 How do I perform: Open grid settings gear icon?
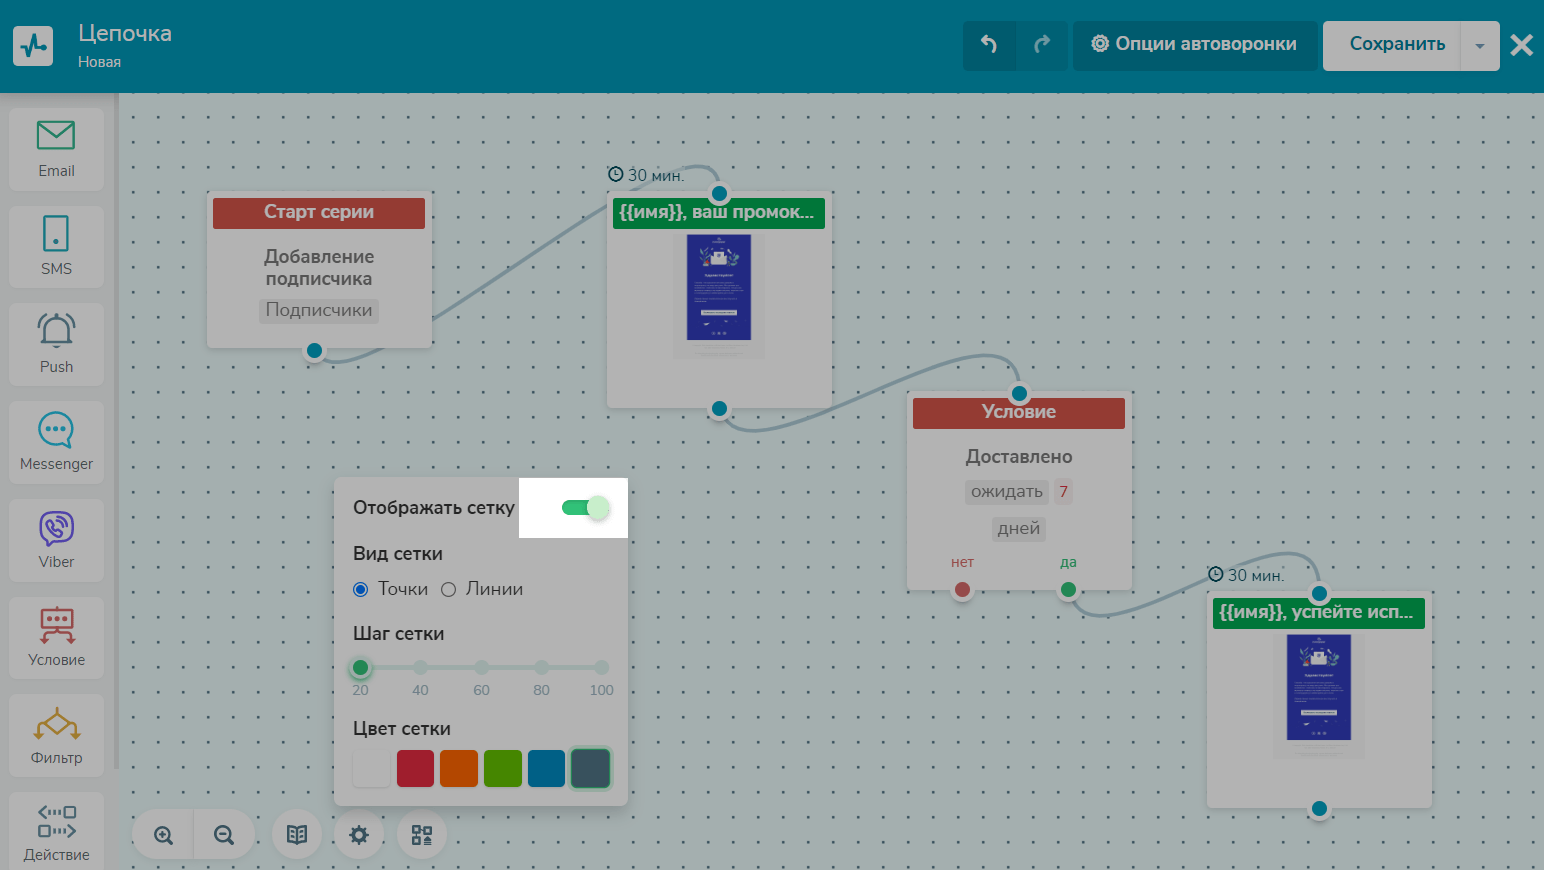click(x=359, y=835)
